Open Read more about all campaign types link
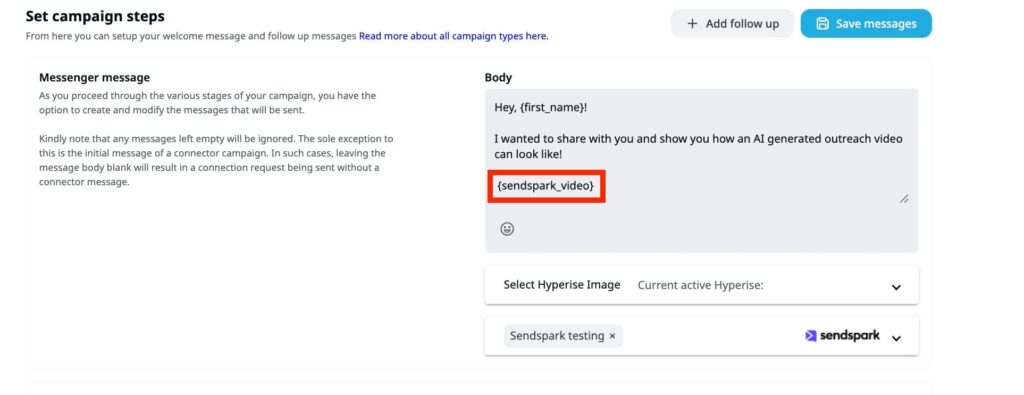Image resolution: width=1024 pixels, height=395 pixels. pyautogui.click(x=454, y=37)
